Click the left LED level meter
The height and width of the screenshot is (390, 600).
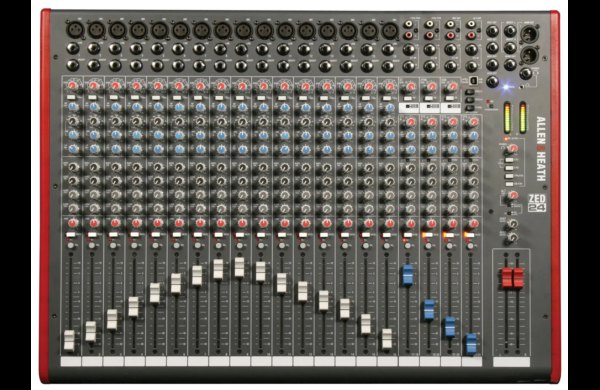coord(507,118)
